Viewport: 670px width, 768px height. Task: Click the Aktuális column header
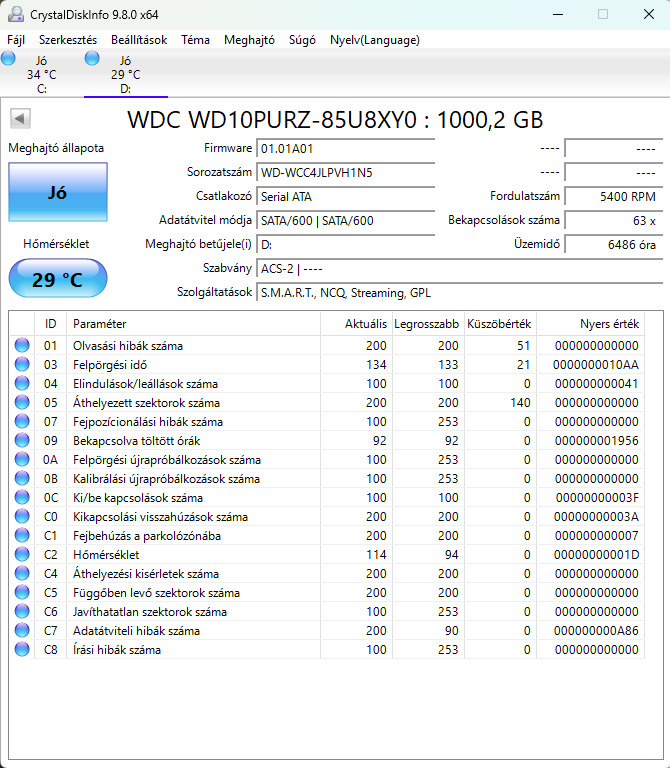(356, 324)
